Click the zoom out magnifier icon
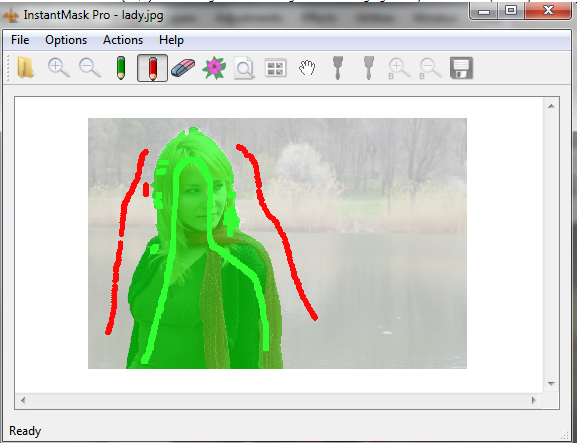This screenshot has height=443, width=579. [x=90, y=68]
